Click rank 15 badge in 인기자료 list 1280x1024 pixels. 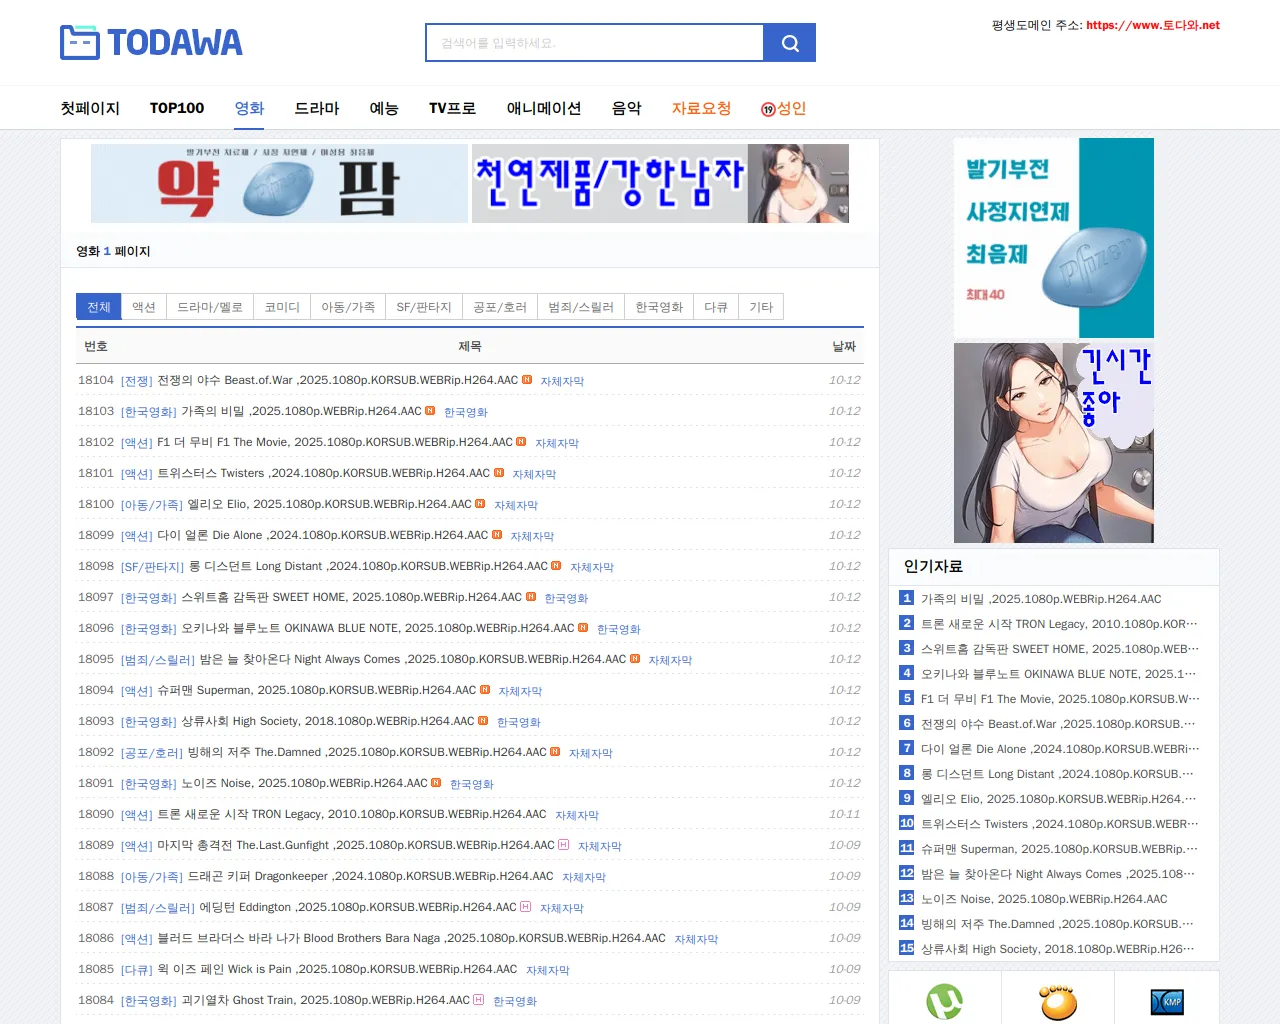tap(906, 948)
